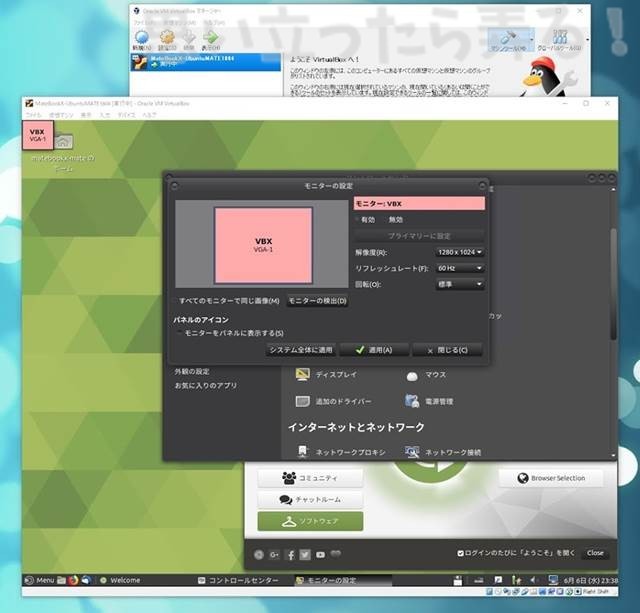Open デバイス menu in the VM window

tap(127, 115)
